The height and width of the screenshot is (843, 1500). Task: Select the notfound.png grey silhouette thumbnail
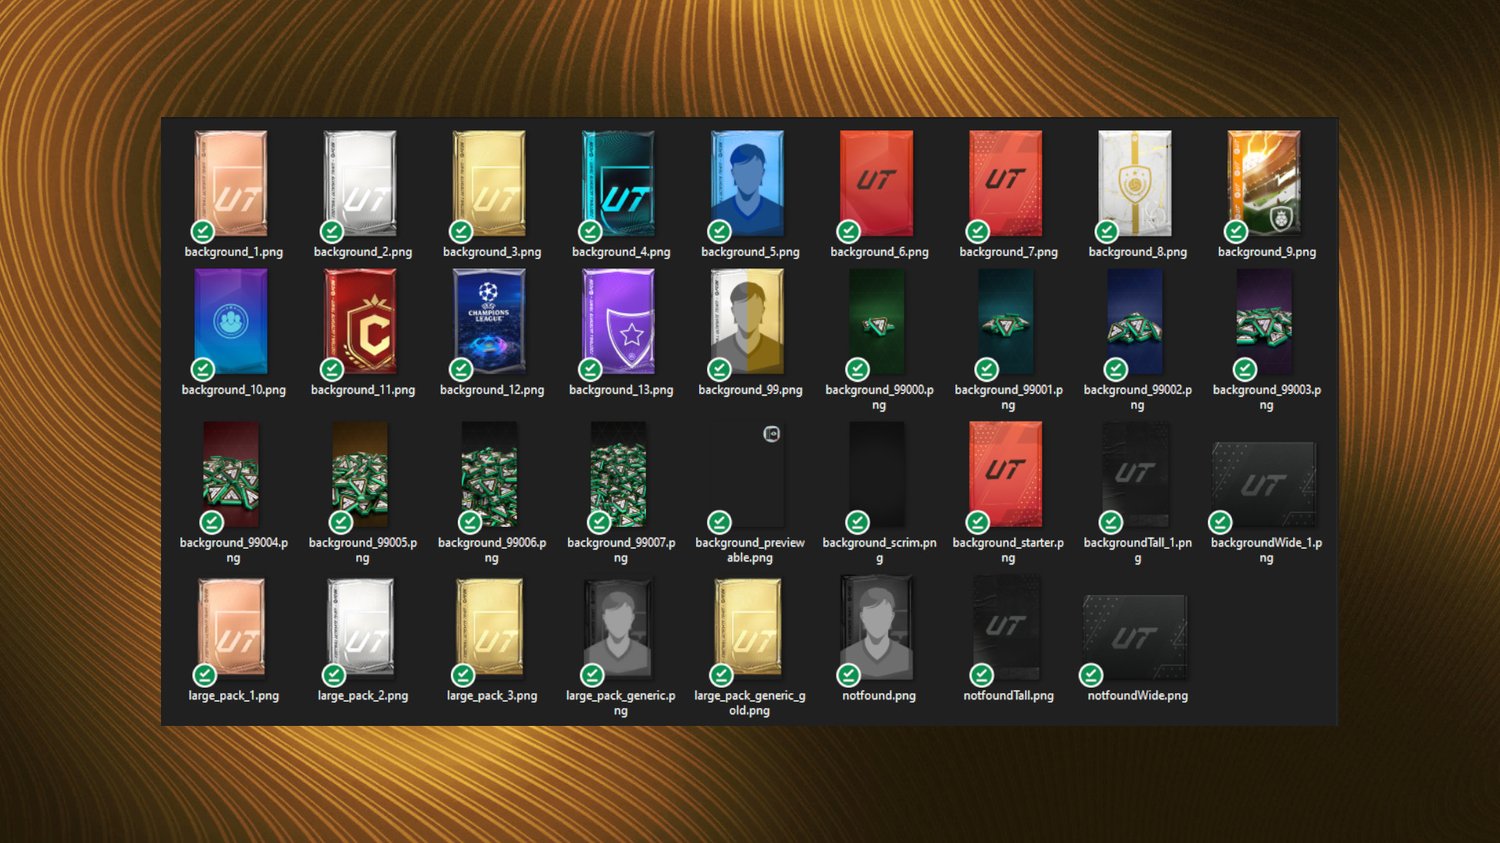[x=876, y=628]
